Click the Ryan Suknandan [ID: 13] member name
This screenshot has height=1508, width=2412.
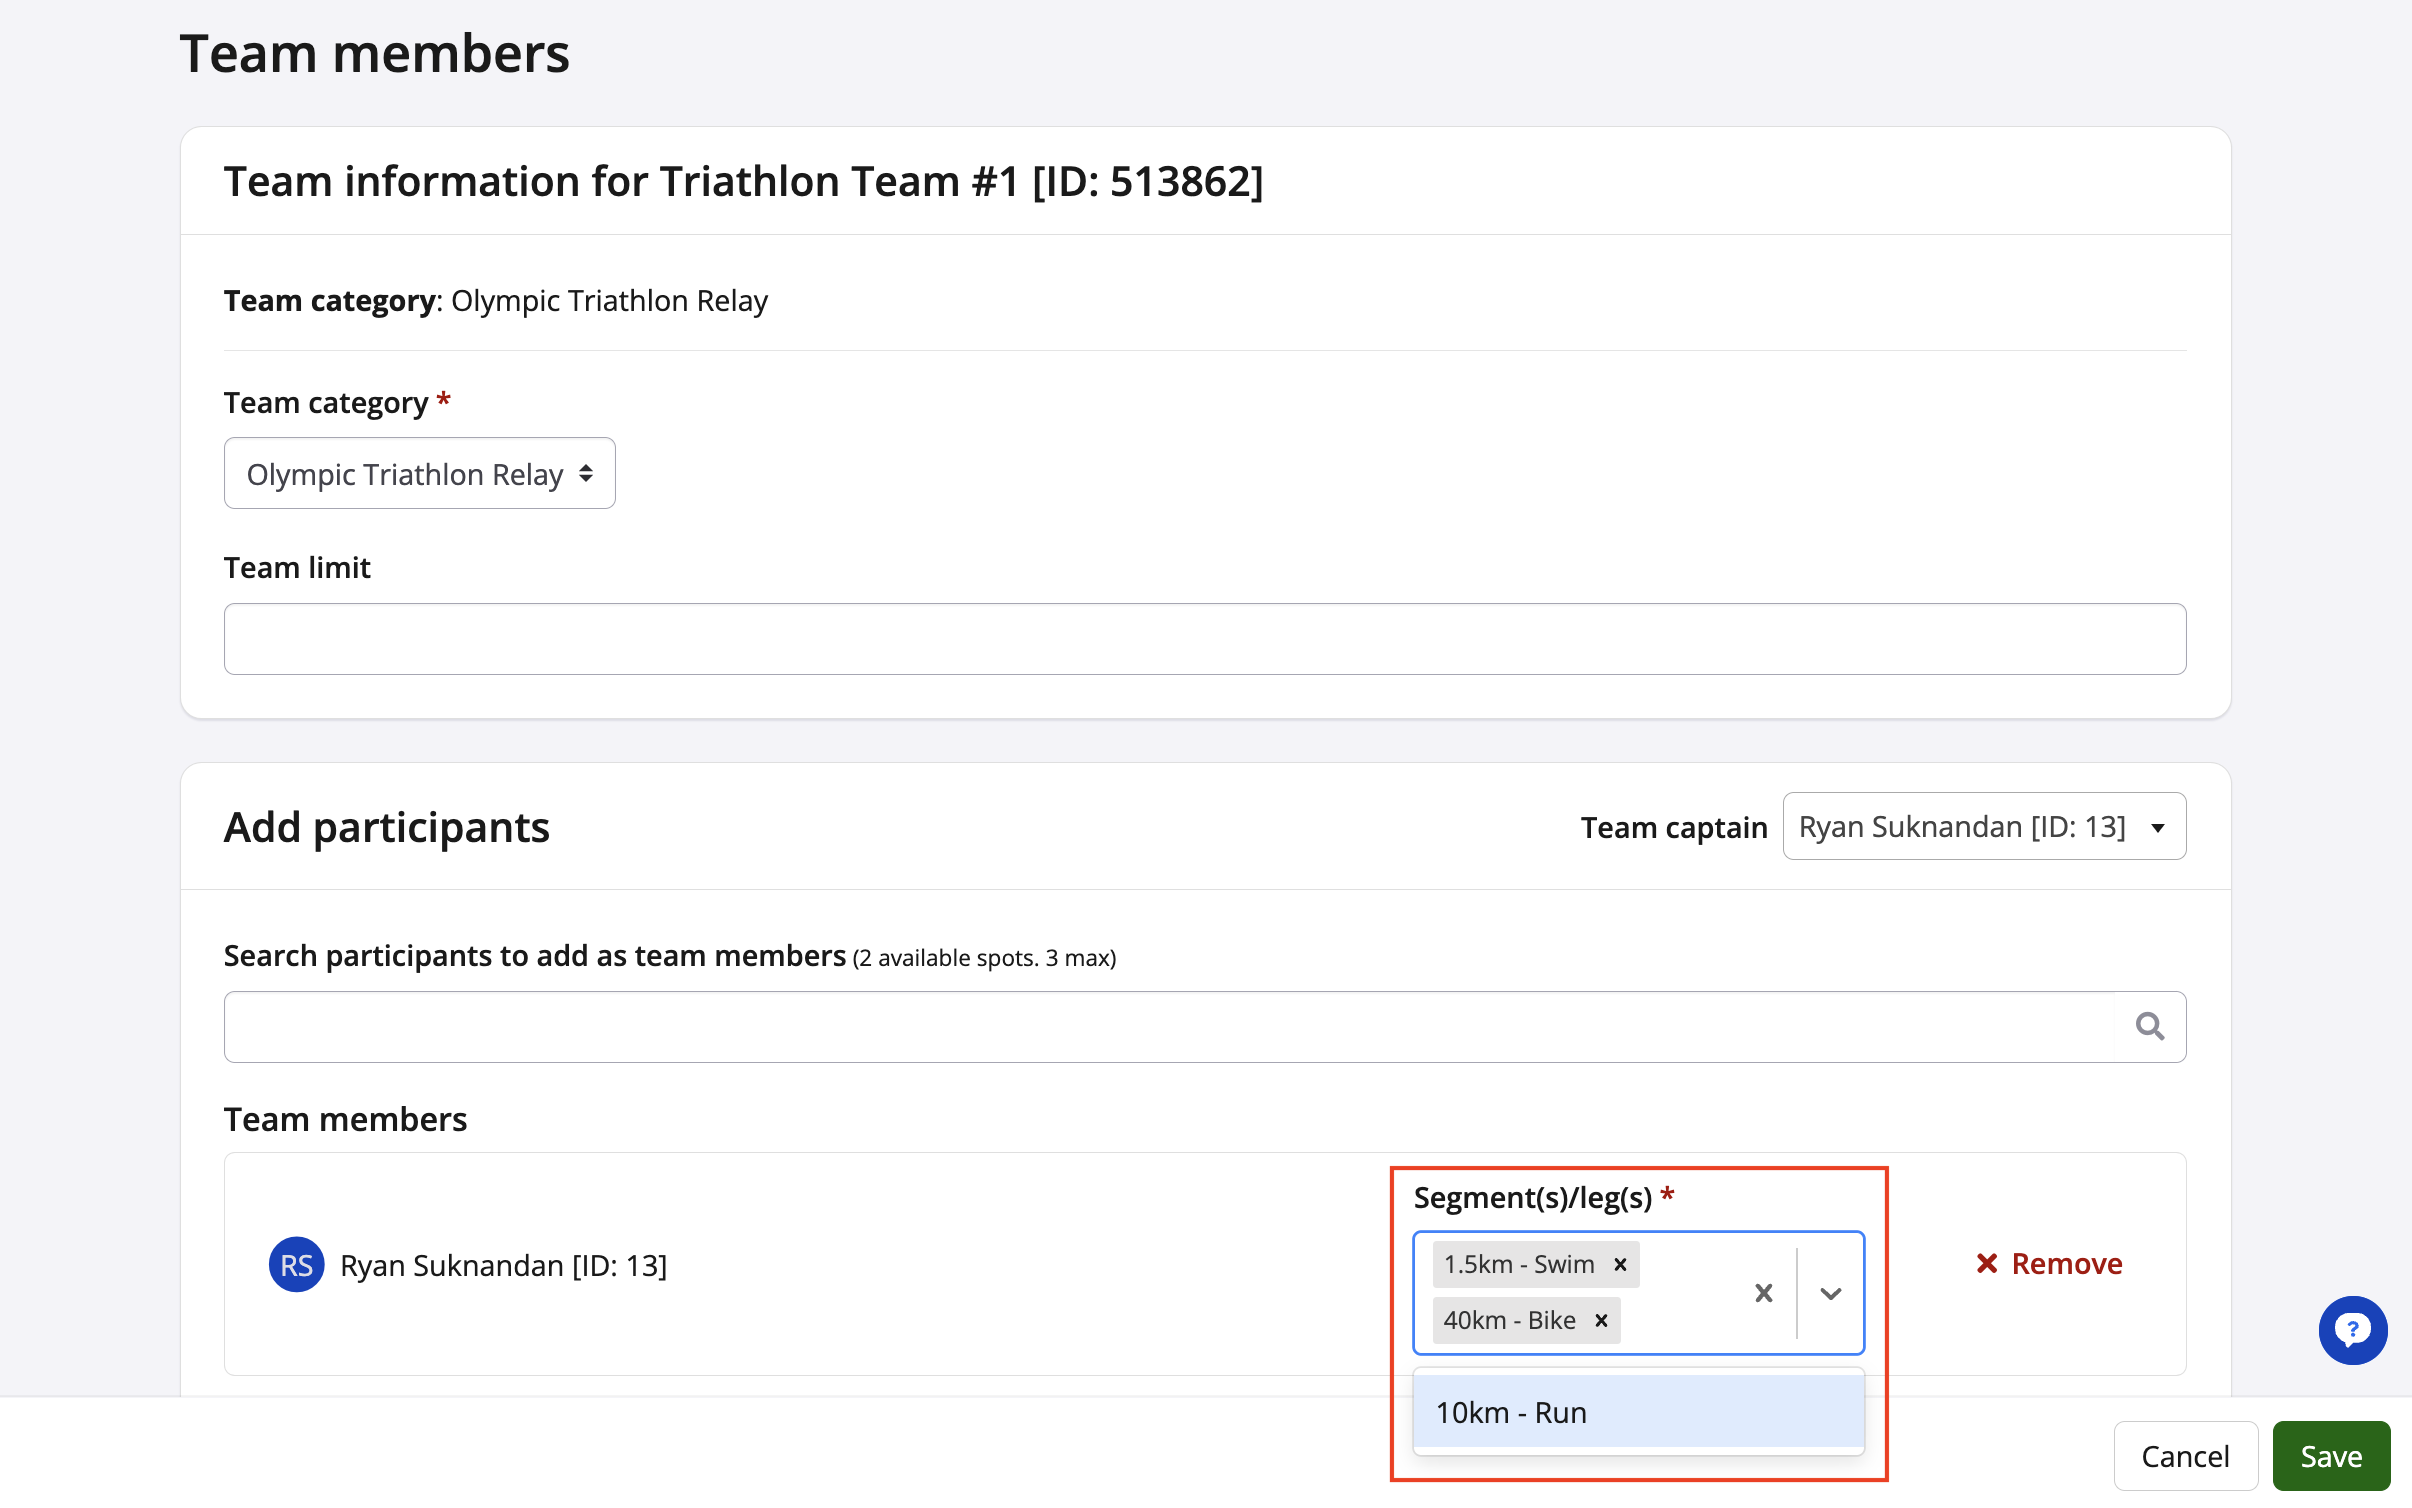tap(503, 1266)
